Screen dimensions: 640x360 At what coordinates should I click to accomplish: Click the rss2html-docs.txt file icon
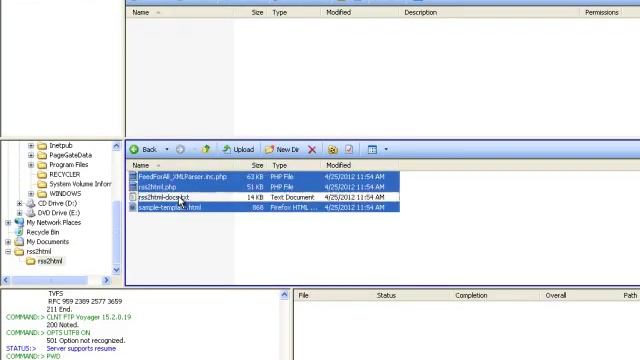(133, 197)
